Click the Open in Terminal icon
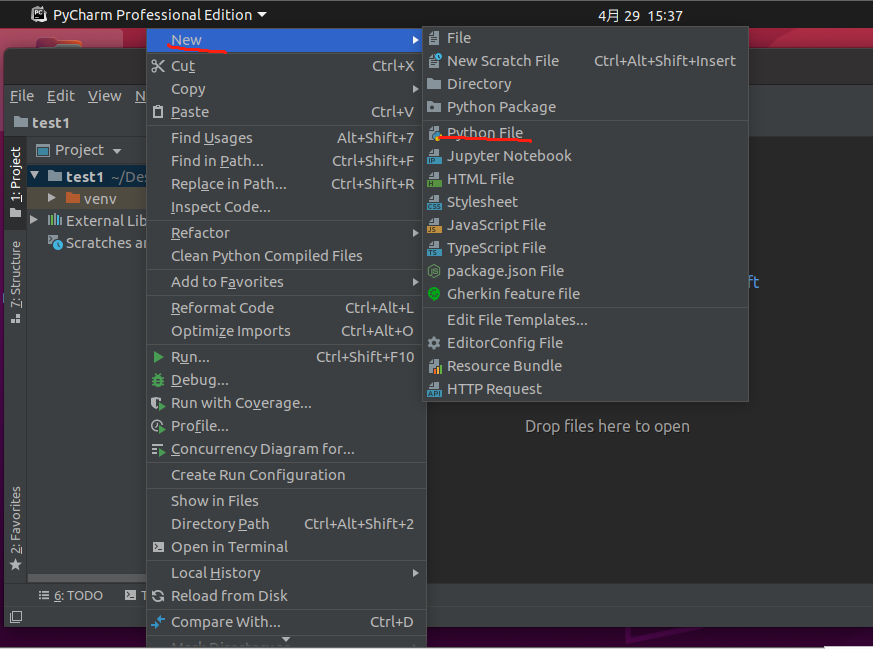This screenshot has width=873, height=649. pyautogui.click(x=158, y=547)
